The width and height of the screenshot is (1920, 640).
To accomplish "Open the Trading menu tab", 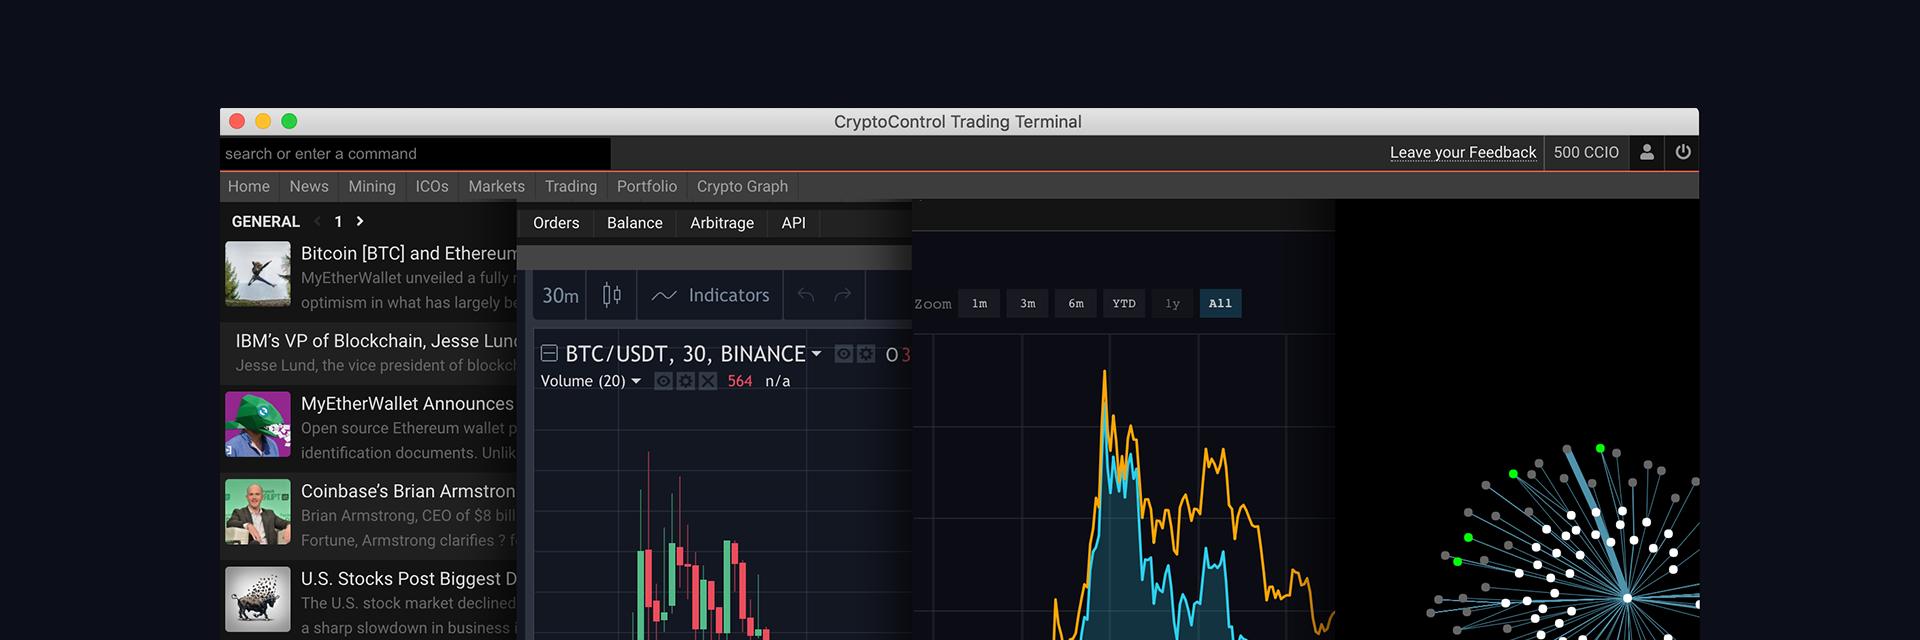I will (571, 186).
